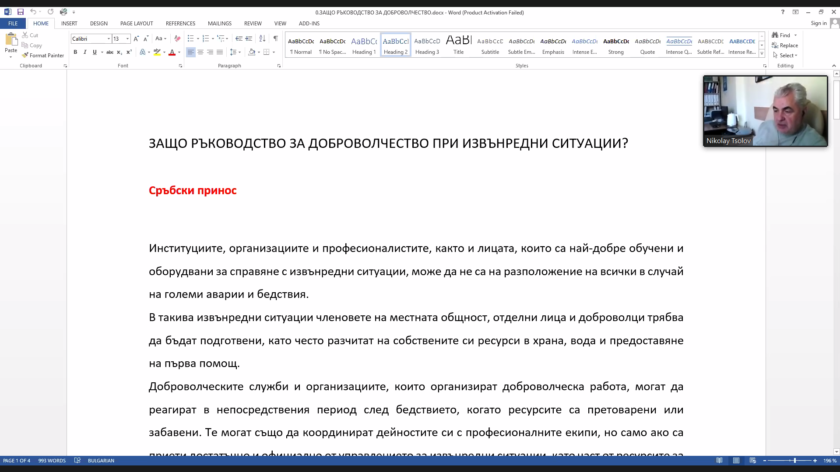The height and width of the screenshot is (472, 840).
Task: Click the red font color swatch
Action: [x=172, y=52]
